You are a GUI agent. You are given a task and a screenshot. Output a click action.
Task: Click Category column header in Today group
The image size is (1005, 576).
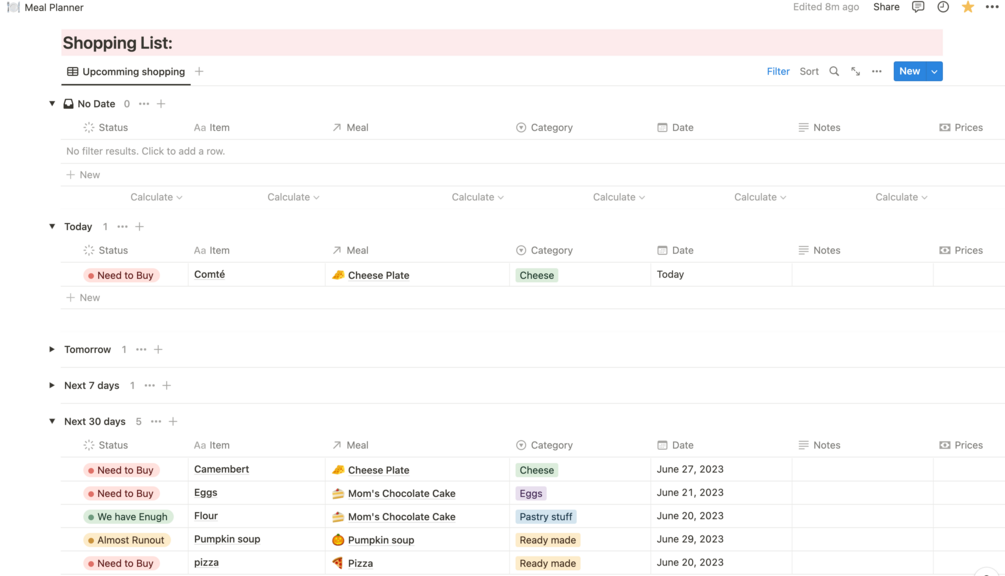coord(544,251)
